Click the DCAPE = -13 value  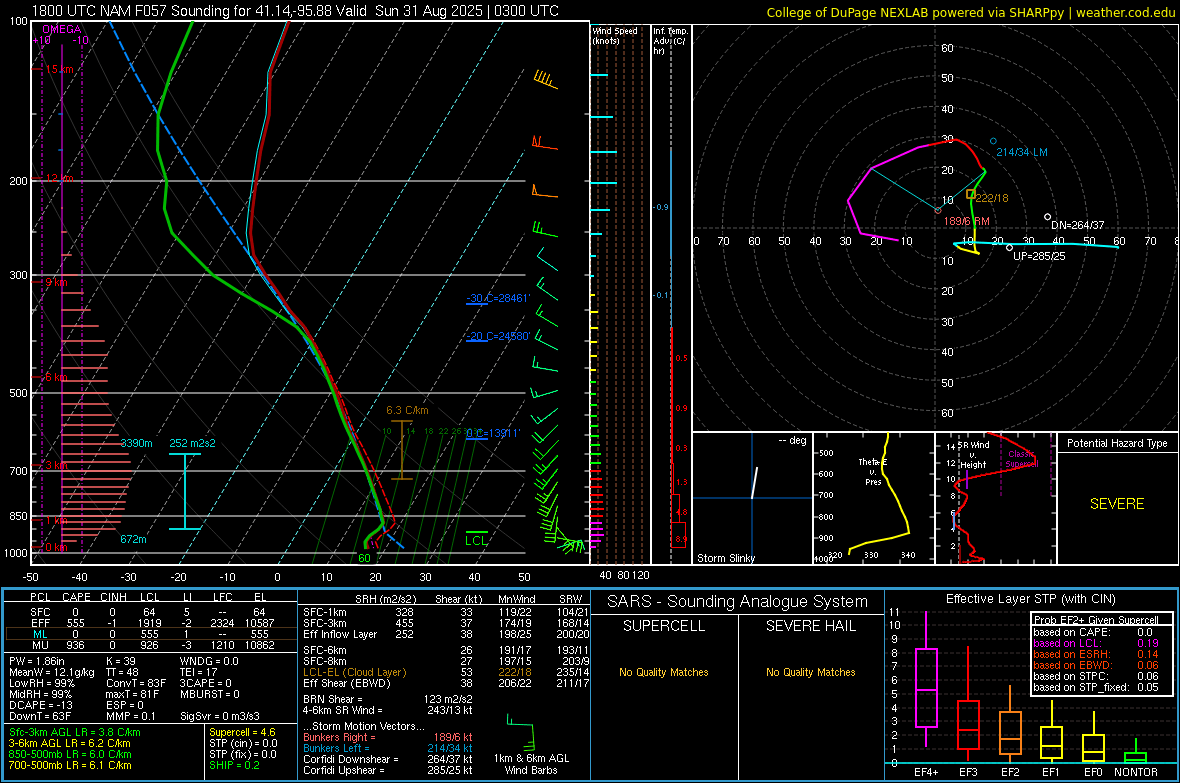[x=40, y=705]
